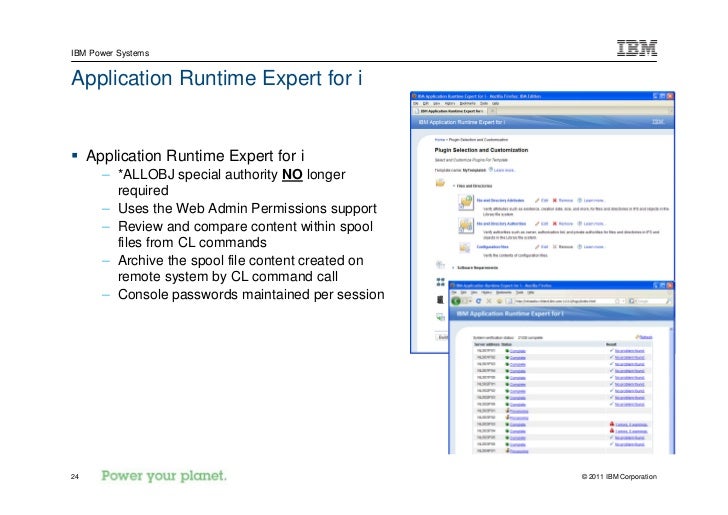Open address bar dropdown arrow in front window
Screen dimensions: 728x515
click(x=624, y=301)
